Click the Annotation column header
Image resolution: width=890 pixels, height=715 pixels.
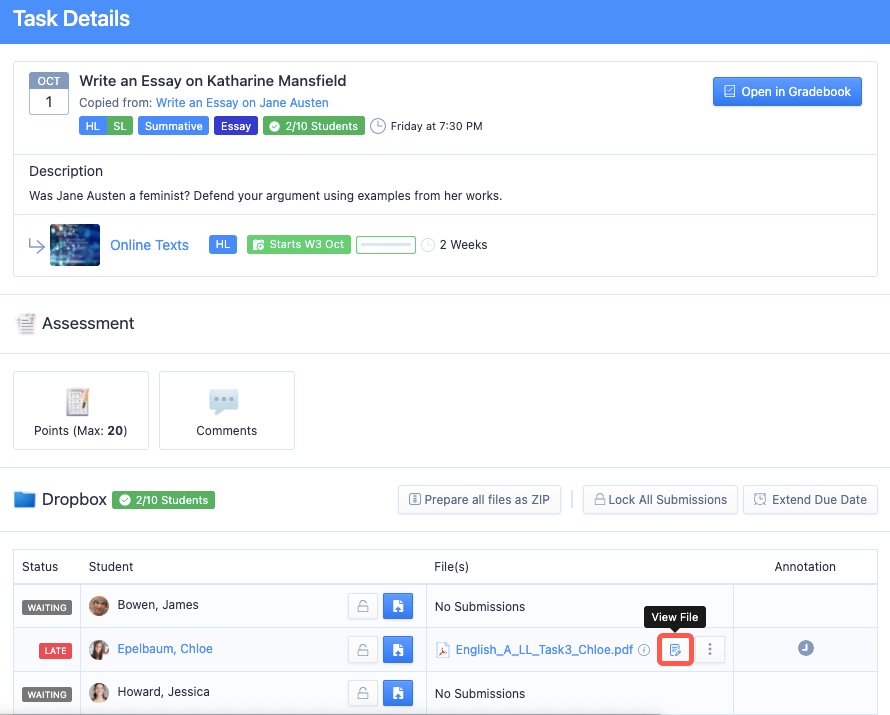pos(805,567)
